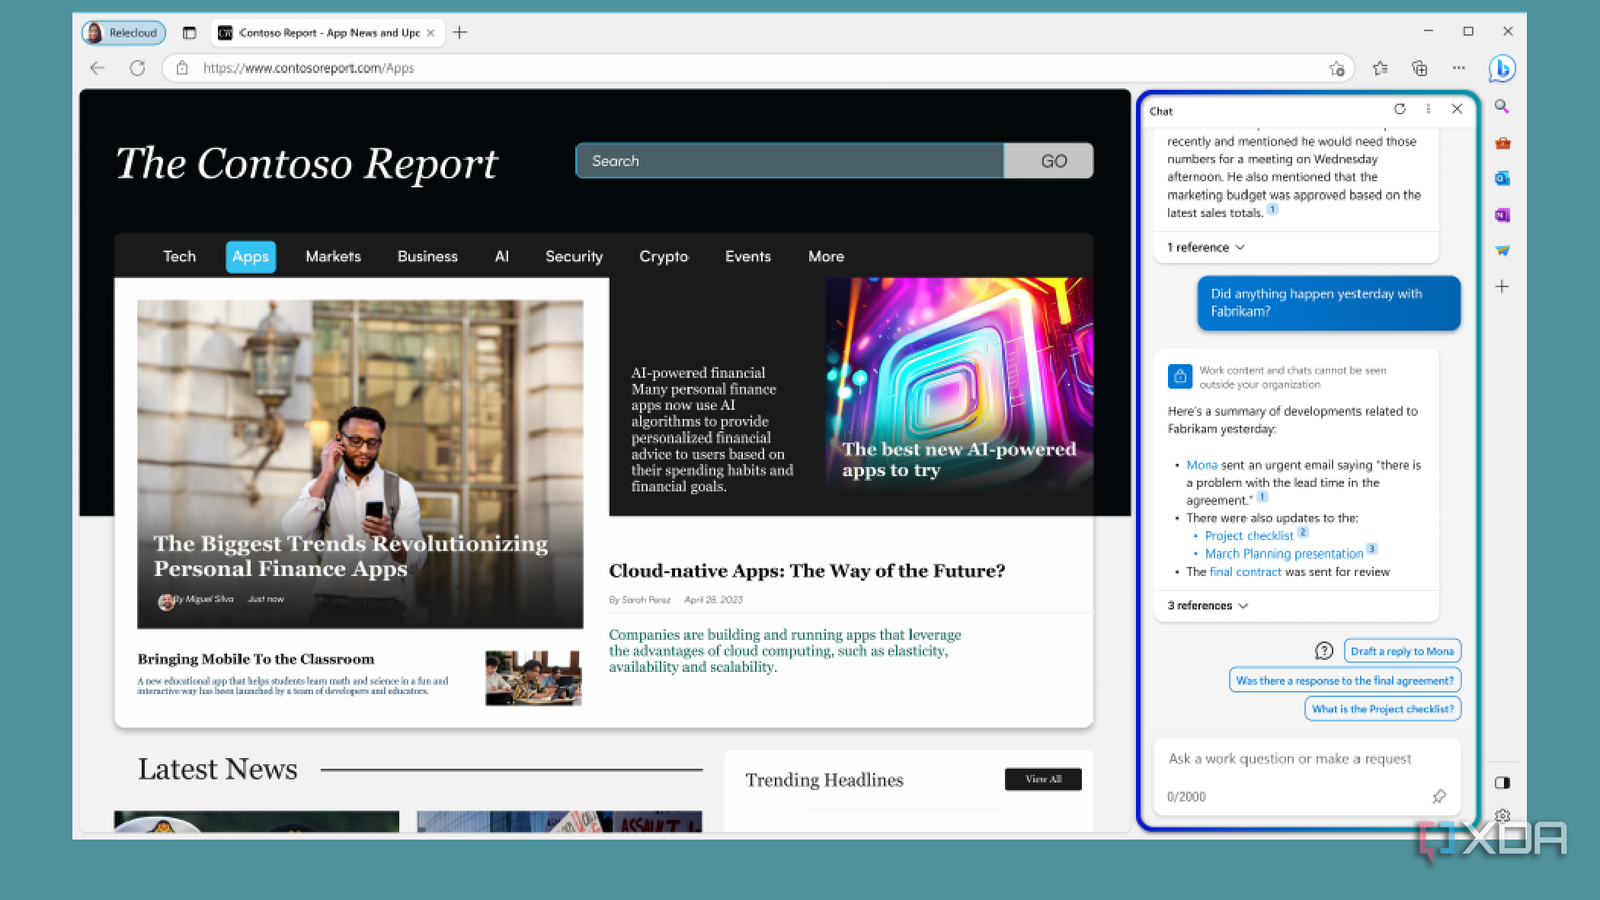Open the Bing Chat sidebar button
The width and height of the screenshot is (1600, 900).
(x=1501, y=68)
